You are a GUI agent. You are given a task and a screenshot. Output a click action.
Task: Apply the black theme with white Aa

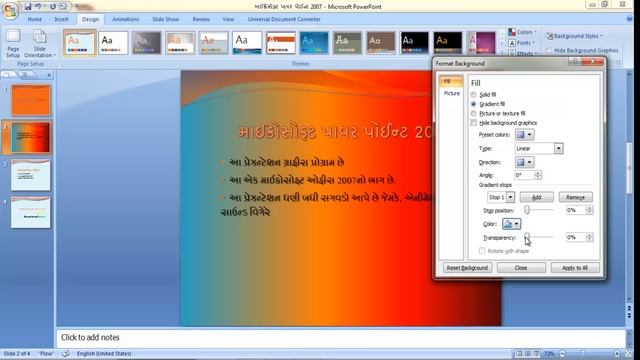pyautogui.click(x=414, y=43)
